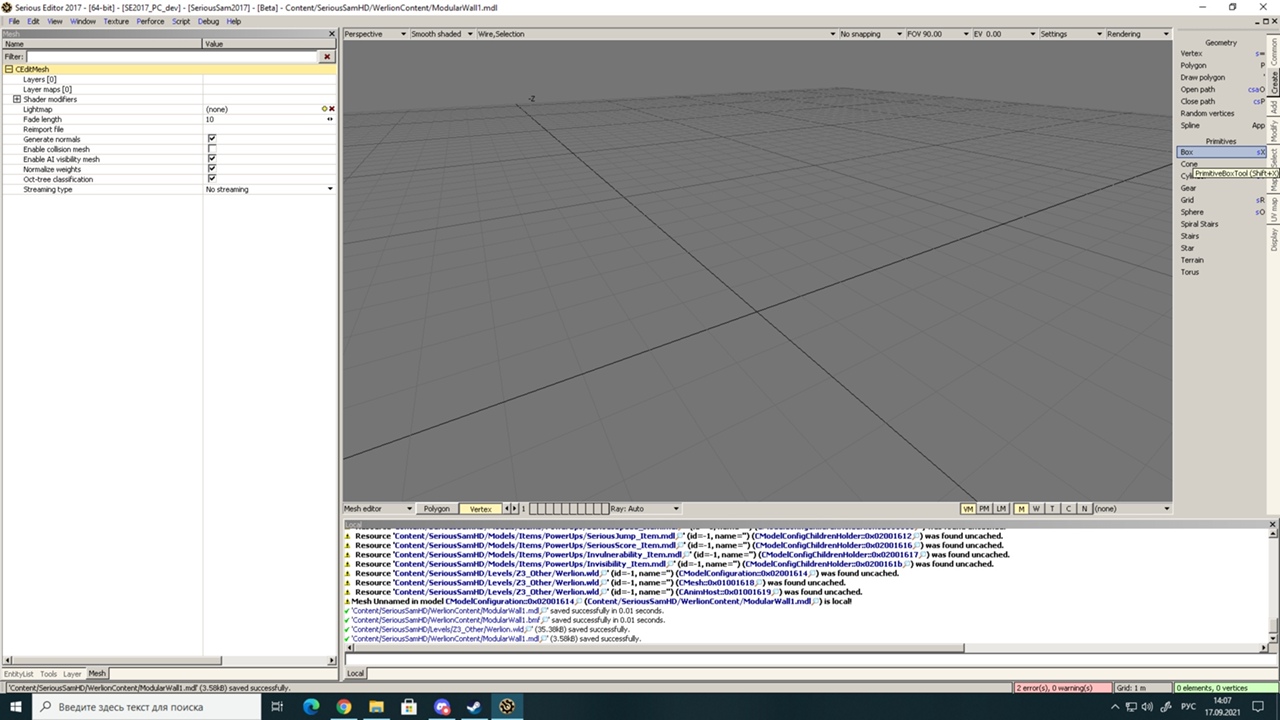Expand the Shader modifiers node
This screenshot has height=720, width=1280.
click(17, 99)
